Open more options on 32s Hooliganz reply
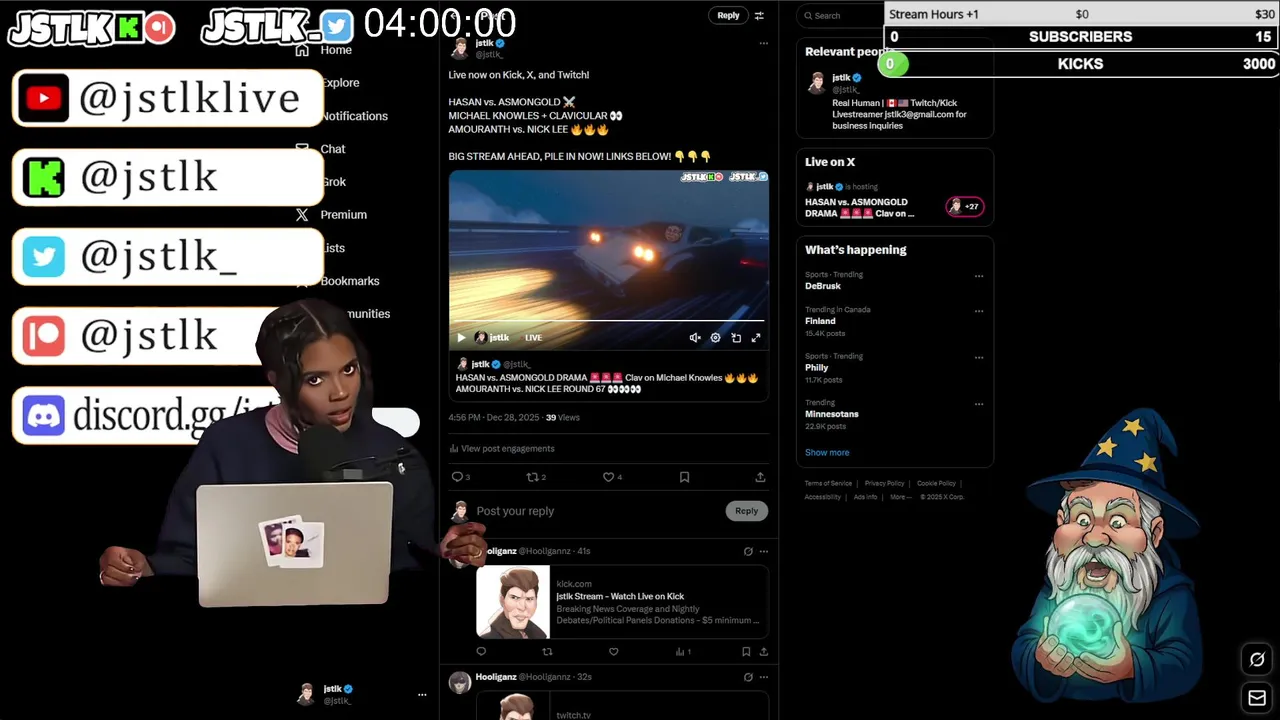Screen dimensions: 1280x720 763,677
